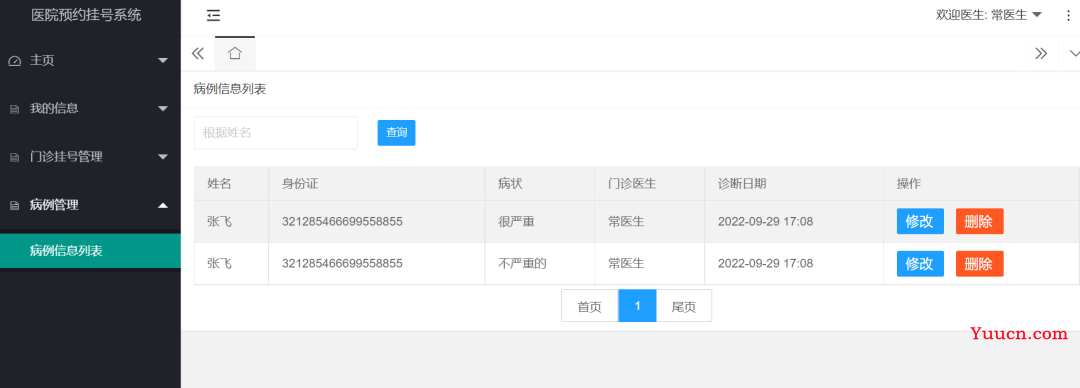
Task: Expand the 门诊挂号管理 menu arrow
Action: (x=163, y=156)
